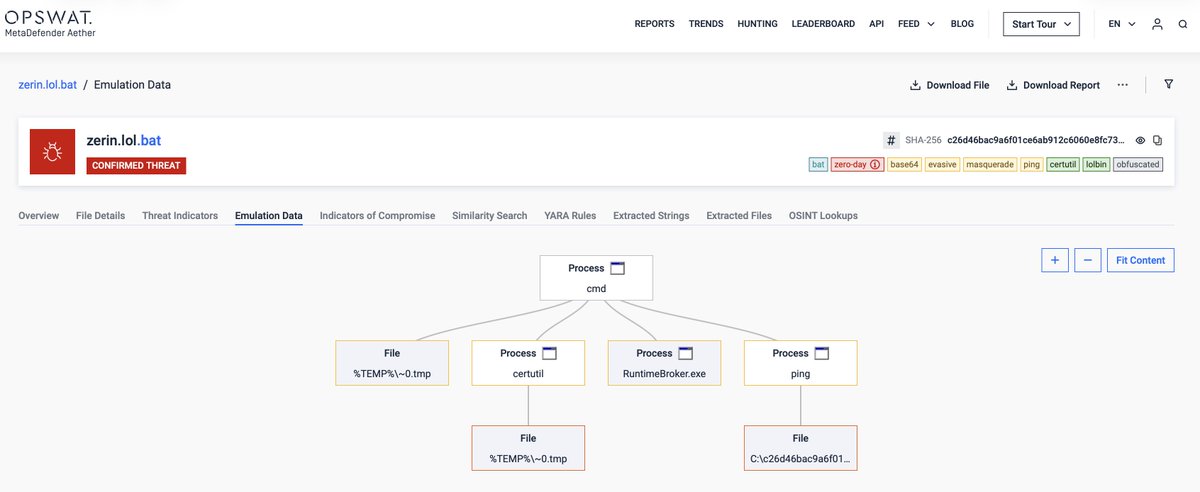Select the %TEMP%\~0.tmp file node under cmd
The image size is (1200, 492).
coord(391,363)
